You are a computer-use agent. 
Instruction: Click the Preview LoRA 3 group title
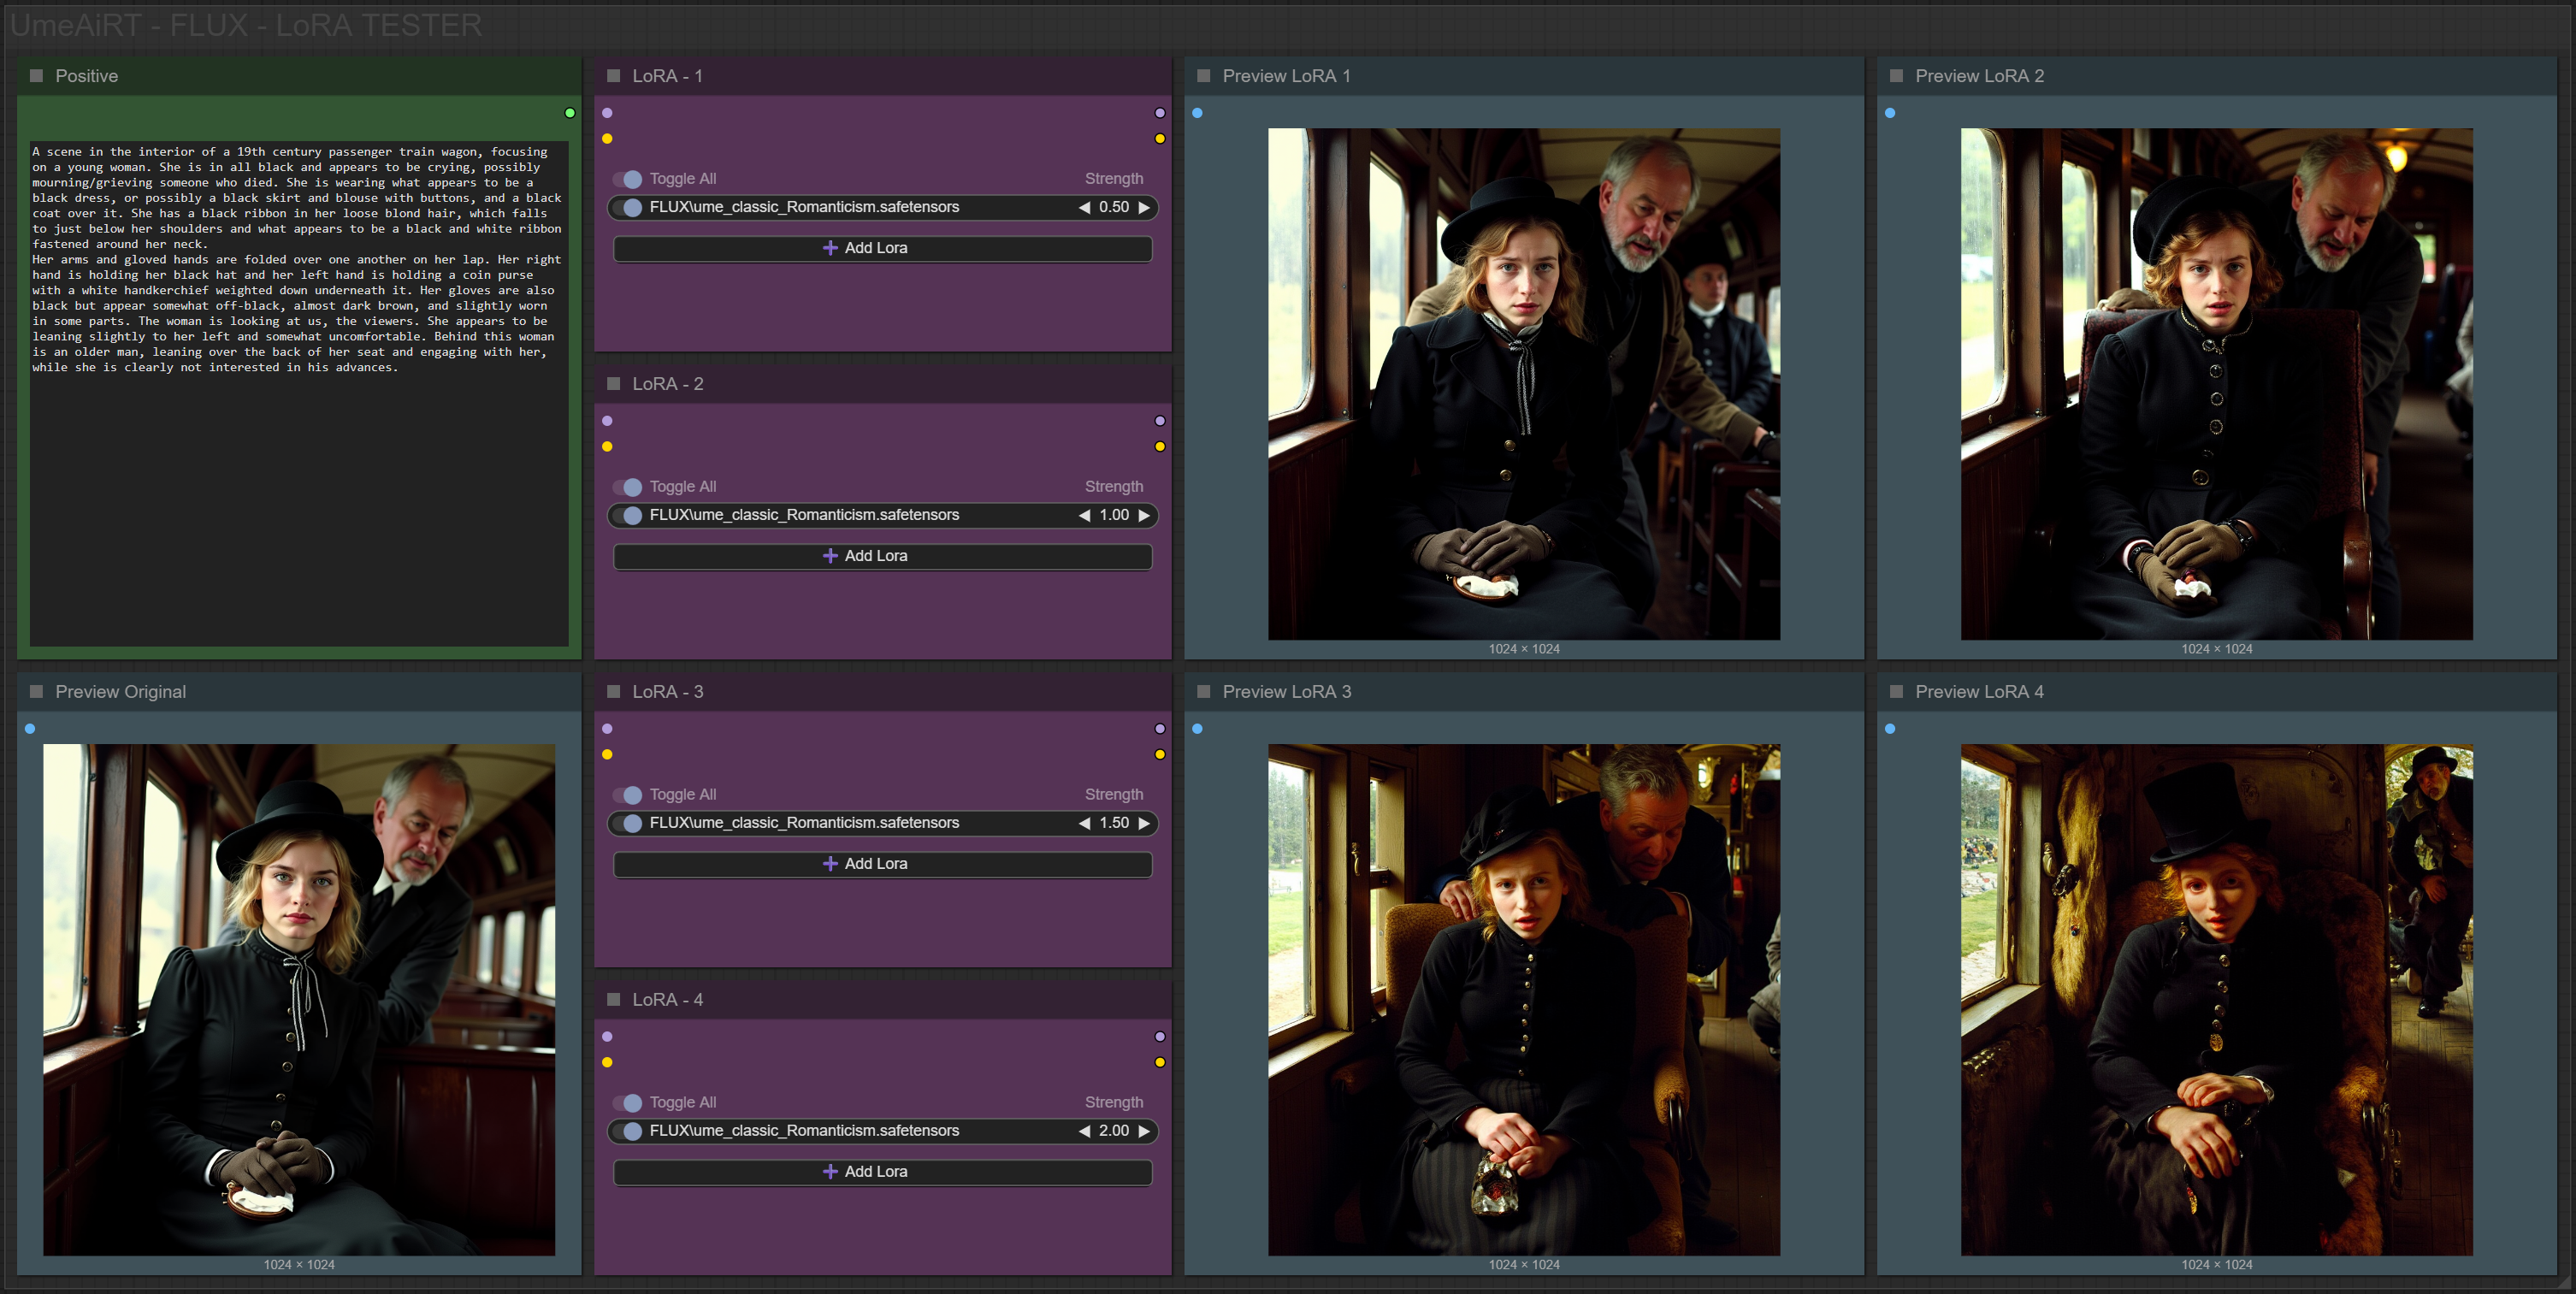coord(1286,692)
